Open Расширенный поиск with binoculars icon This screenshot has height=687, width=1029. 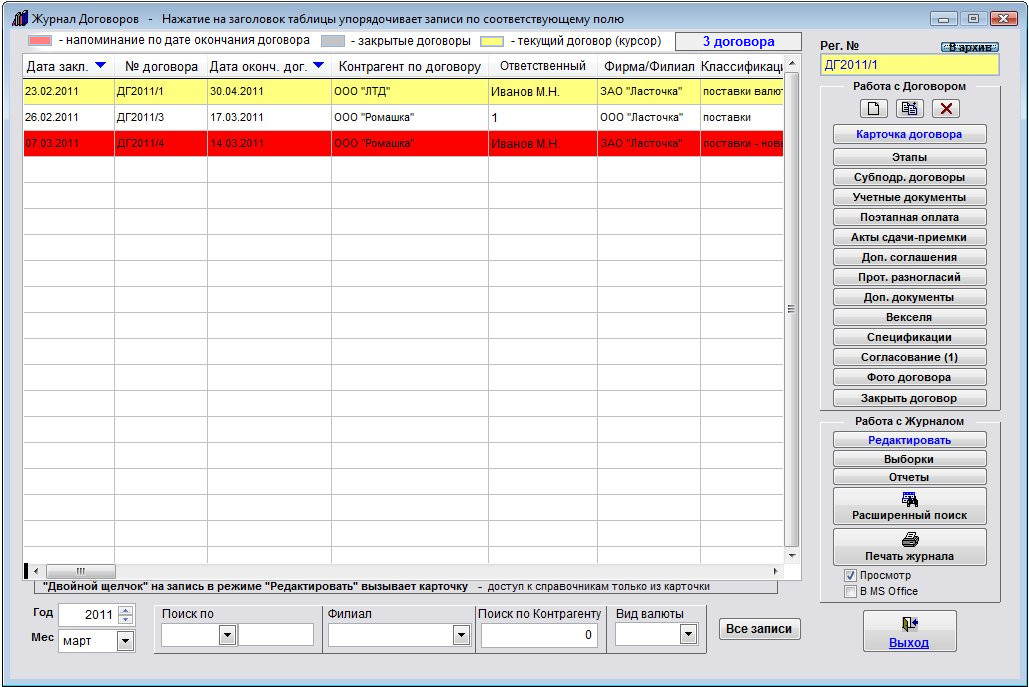(909, 506)
